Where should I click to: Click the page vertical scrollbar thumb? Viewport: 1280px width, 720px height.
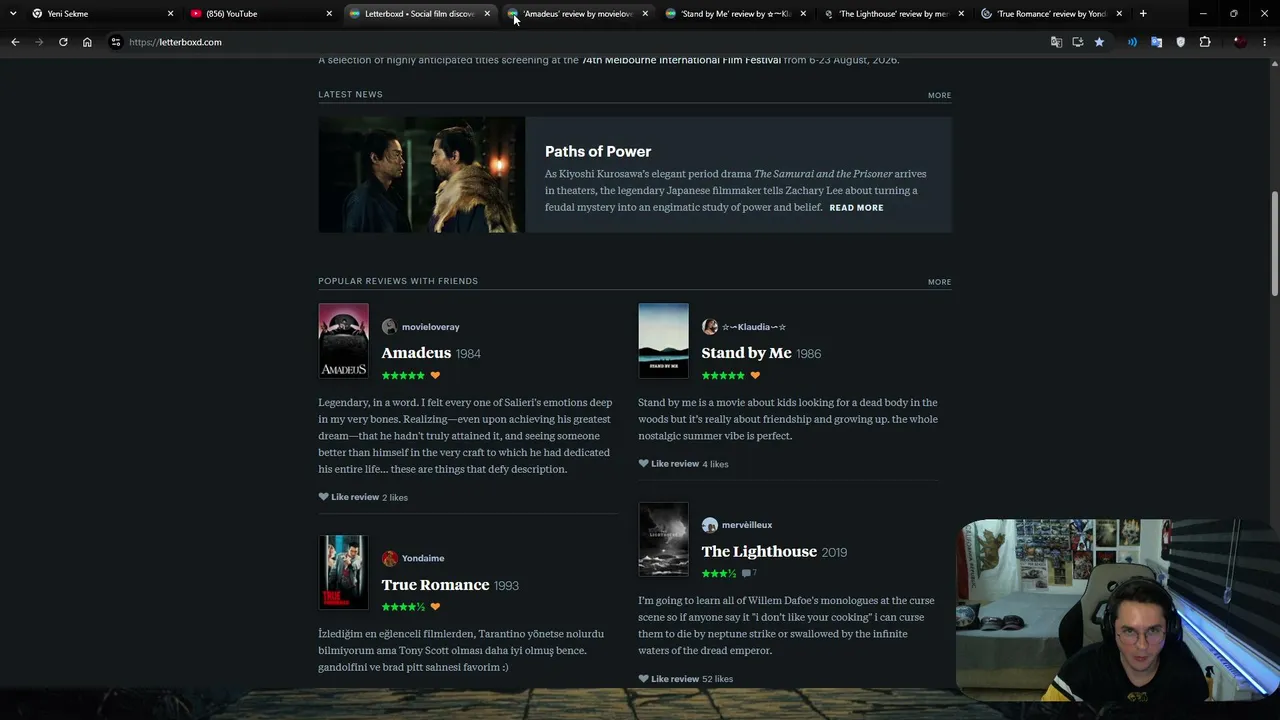pyautogui.click(x=1274, y=243)
